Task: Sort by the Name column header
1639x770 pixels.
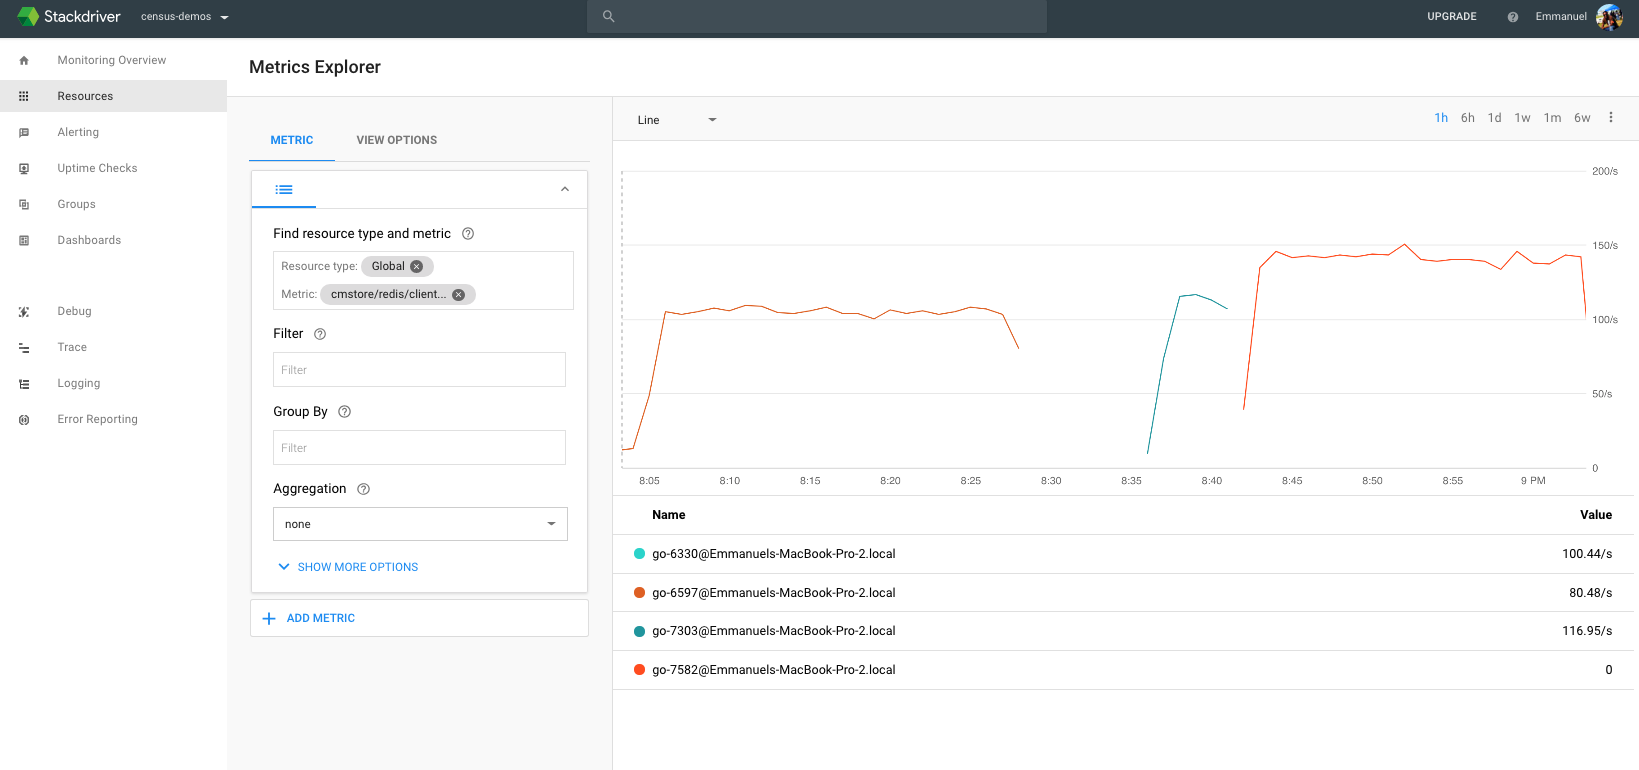Action: click(x=668, y=515)
